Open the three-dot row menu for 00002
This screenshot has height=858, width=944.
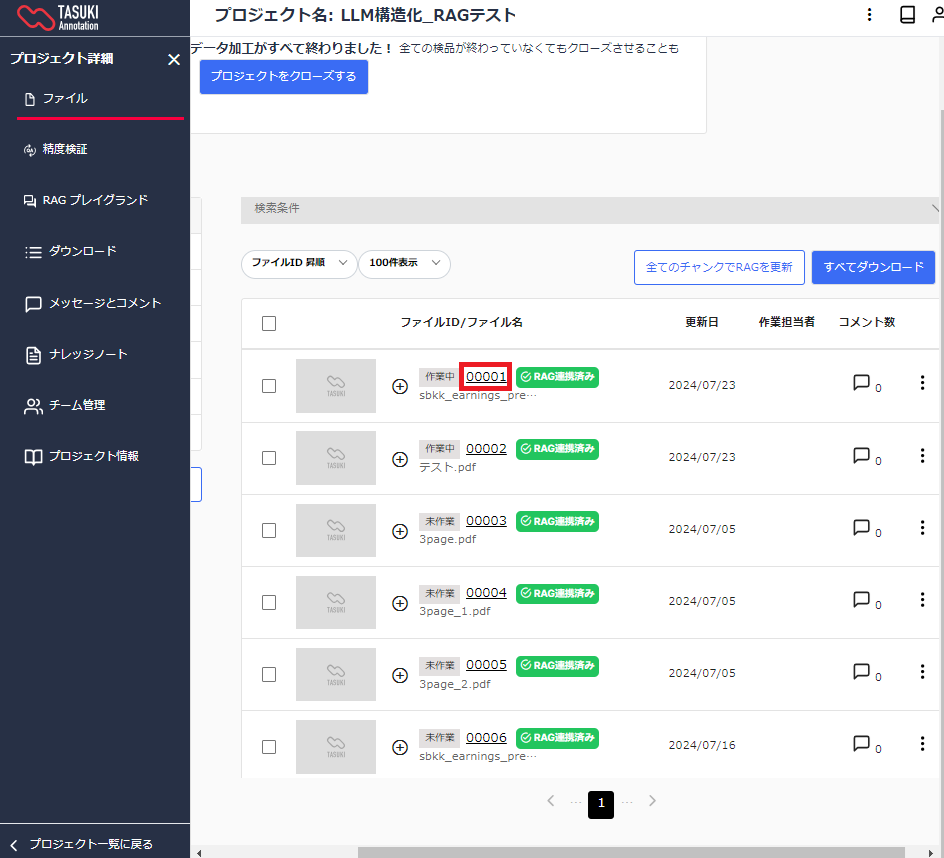(x=922, y=456)
